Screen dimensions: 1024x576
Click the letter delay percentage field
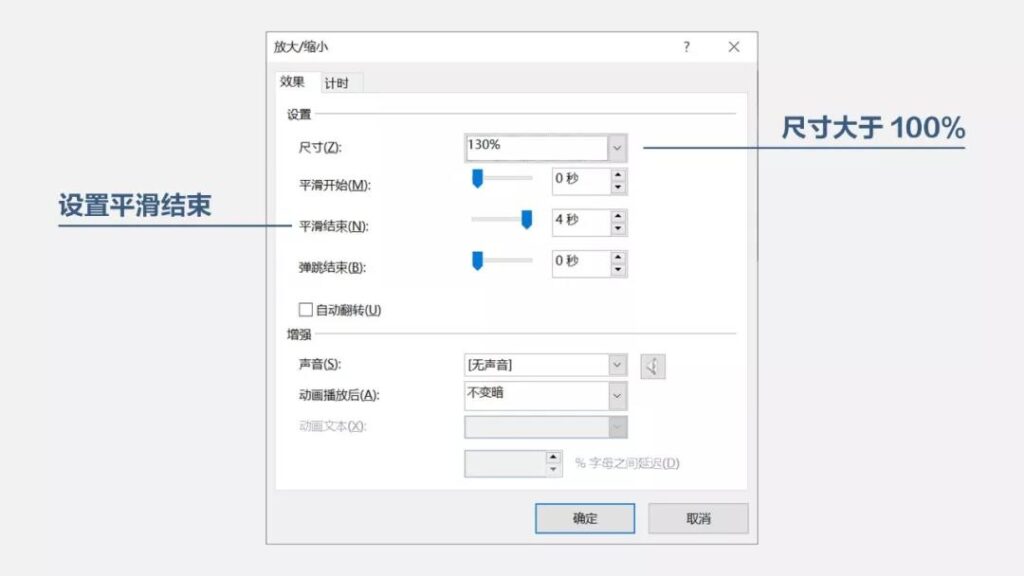pos(505,464)
